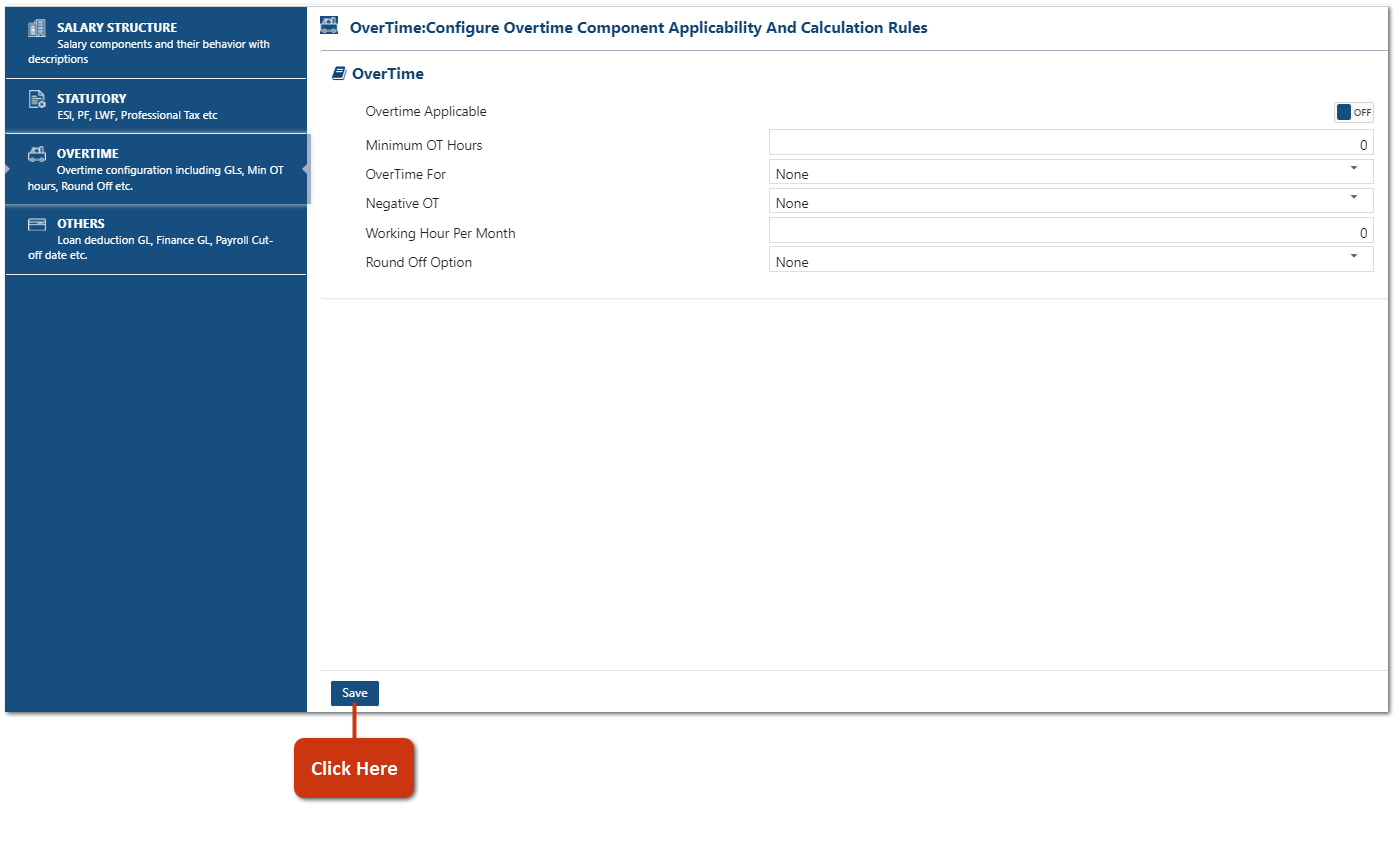Click the Round Off Option dropdown arrow
The width and height of the screenshot is (1397, 853).
tap(1354, 256)
